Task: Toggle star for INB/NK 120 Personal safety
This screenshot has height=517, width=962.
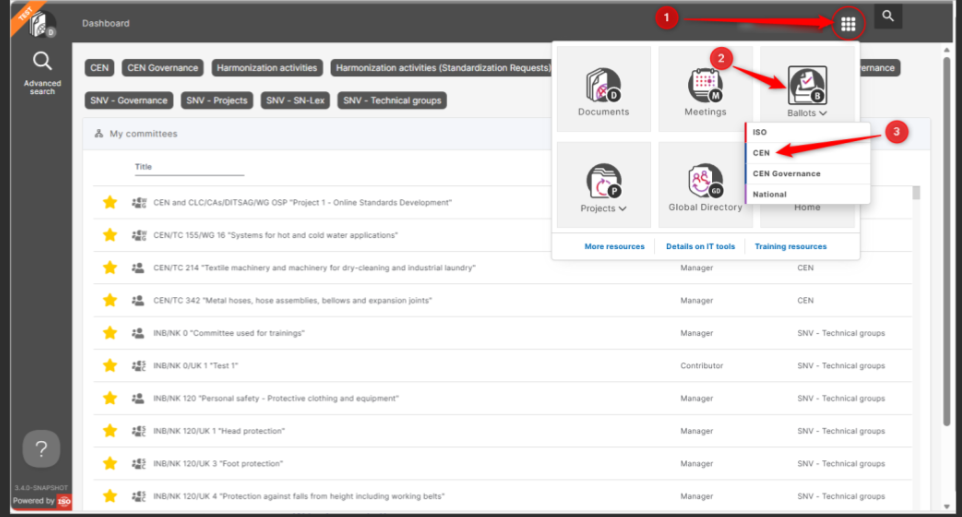Action: (x=110, y=399)
